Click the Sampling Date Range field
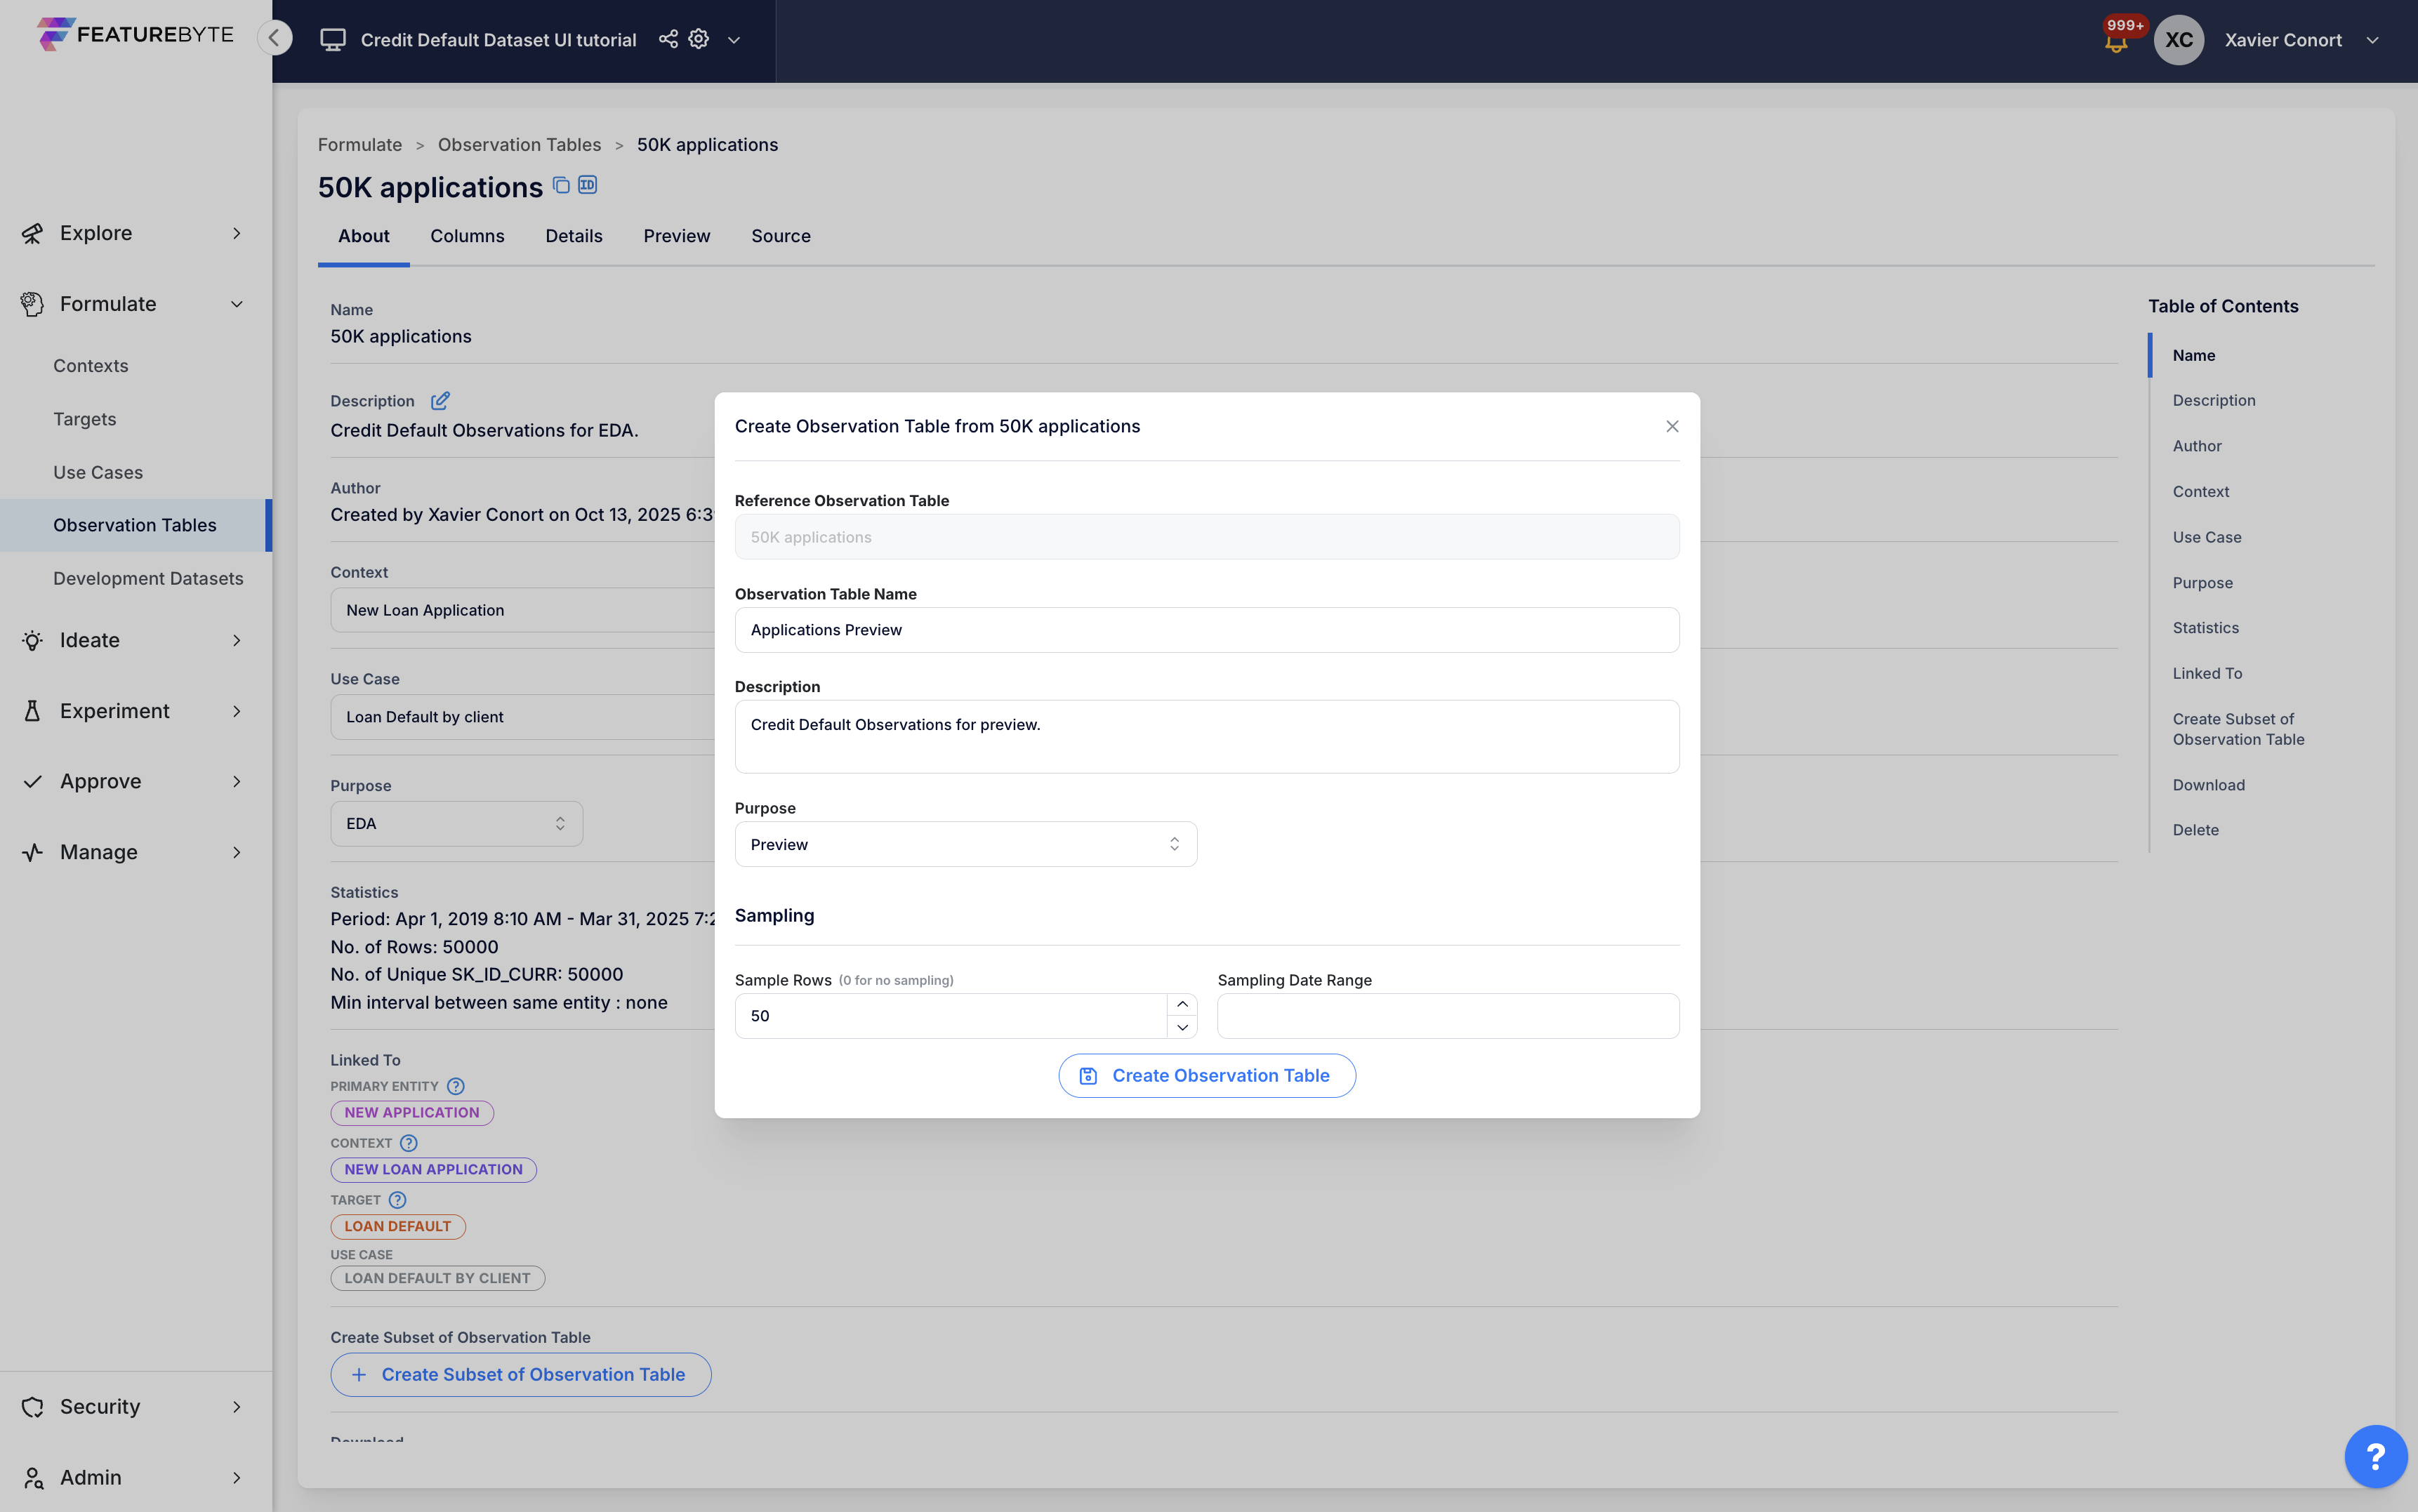The image size is (2418, 1512). [x=1447, y=1016]
